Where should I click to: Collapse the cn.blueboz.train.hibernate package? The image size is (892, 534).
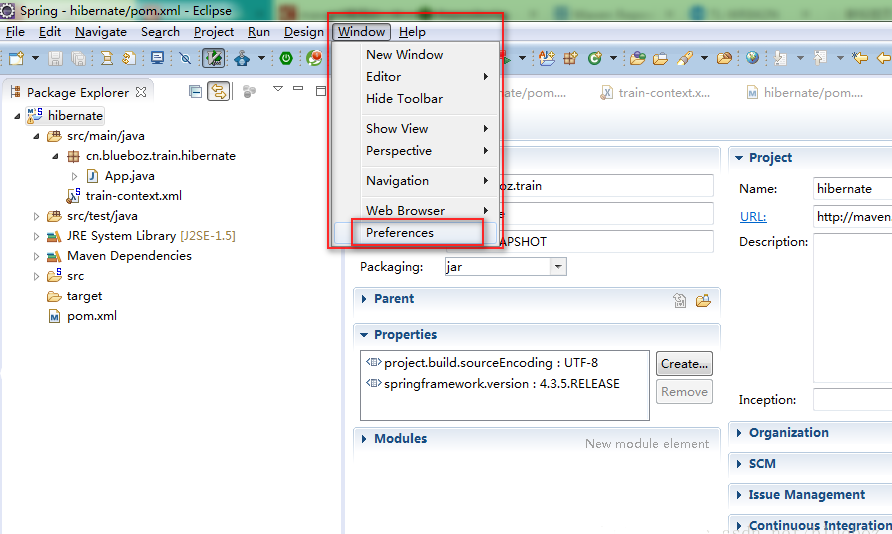click(55, 156)
